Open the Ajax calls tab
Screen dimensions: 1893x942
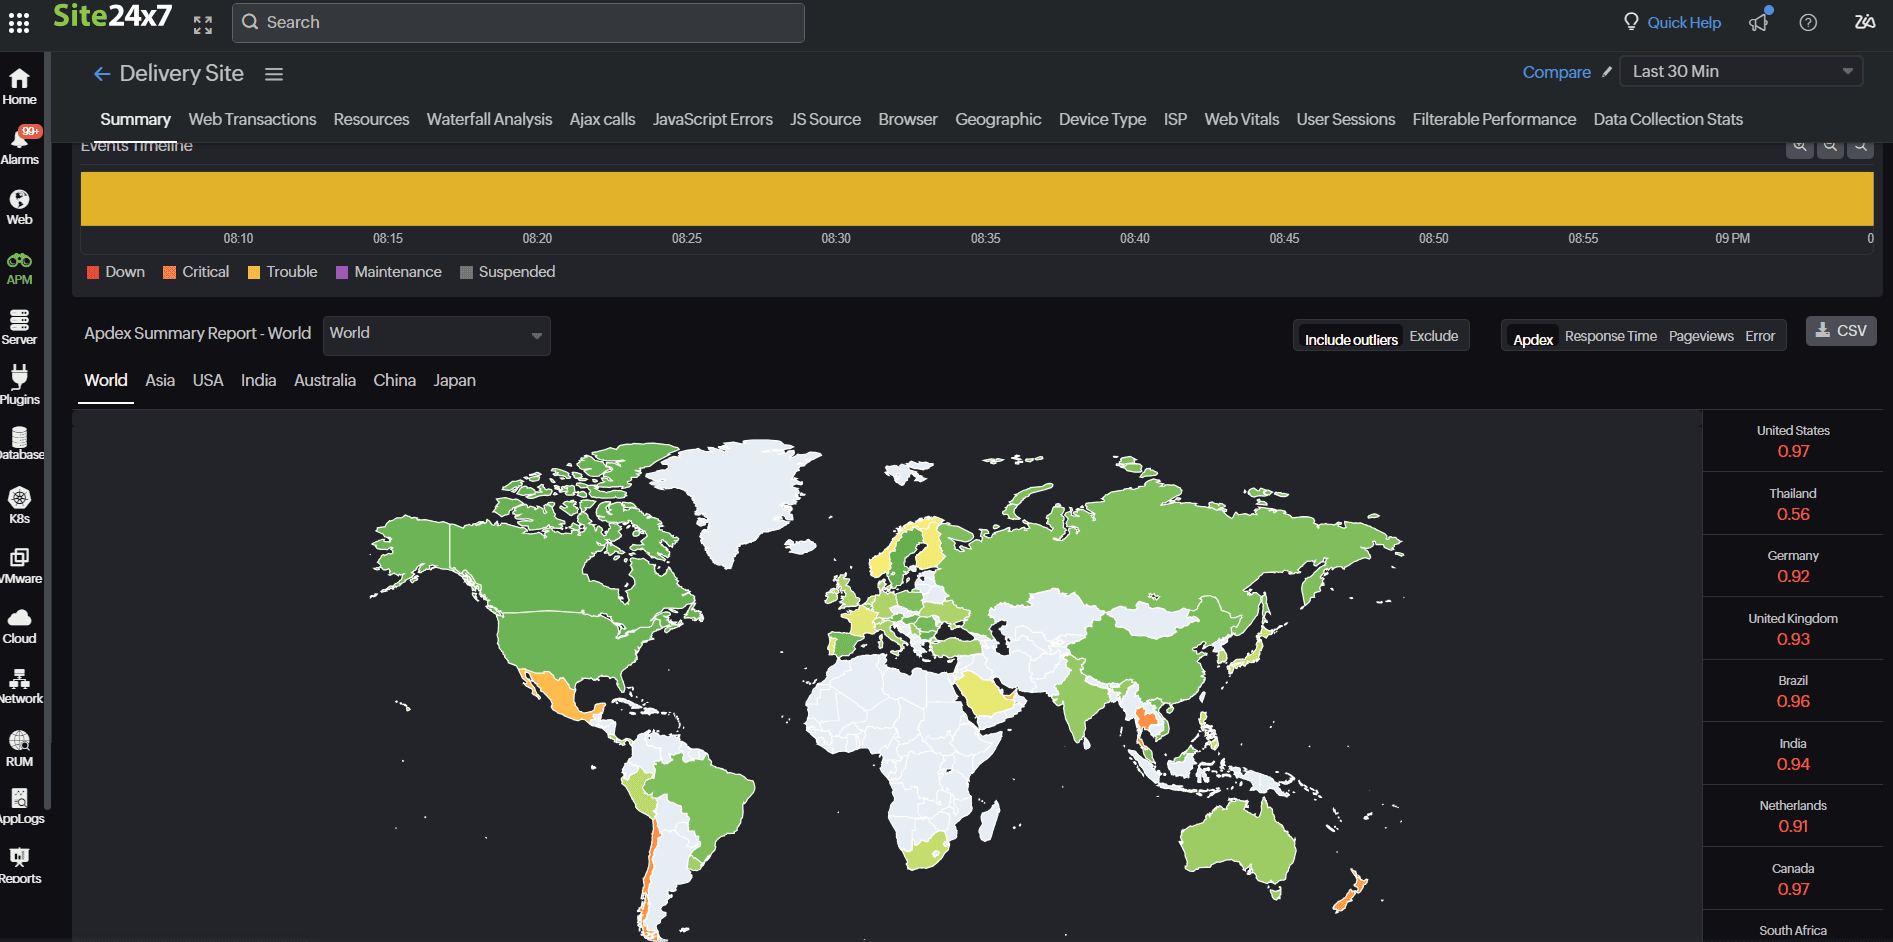pyautogui.click(x=602, y=119)
